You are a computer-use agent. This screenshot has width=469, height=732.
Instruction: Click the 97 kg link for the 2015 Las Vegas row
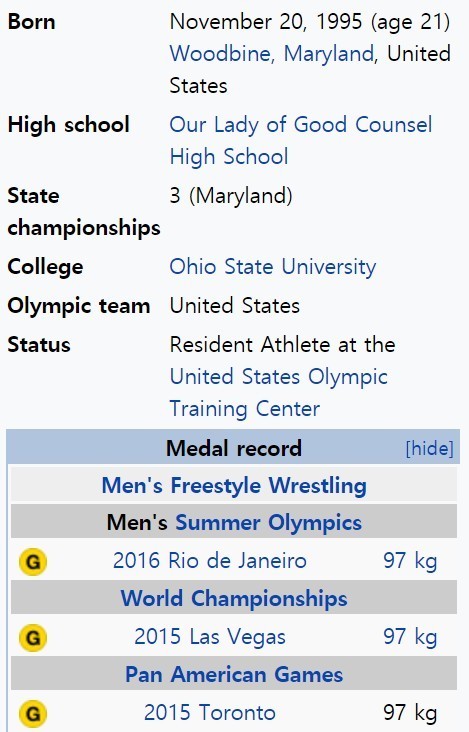[x=410, y=637]
